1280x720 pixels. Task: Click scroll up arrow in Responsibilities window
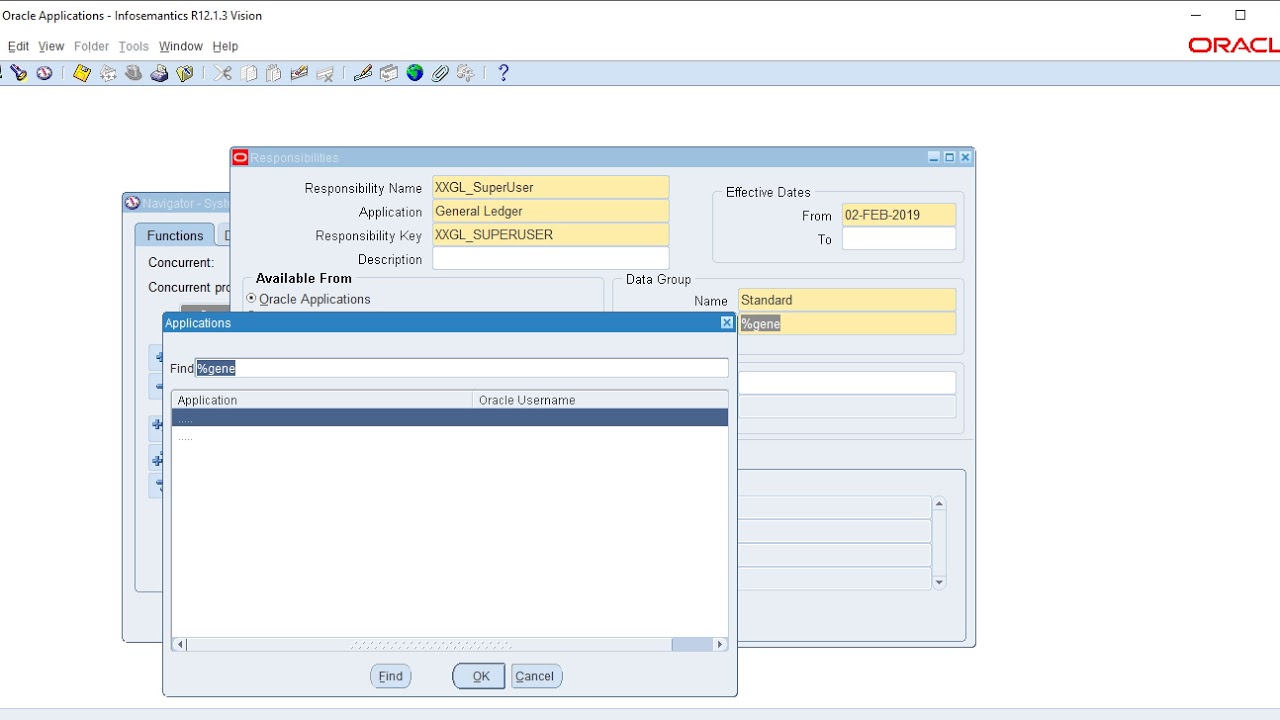click(x=939, y=504)
